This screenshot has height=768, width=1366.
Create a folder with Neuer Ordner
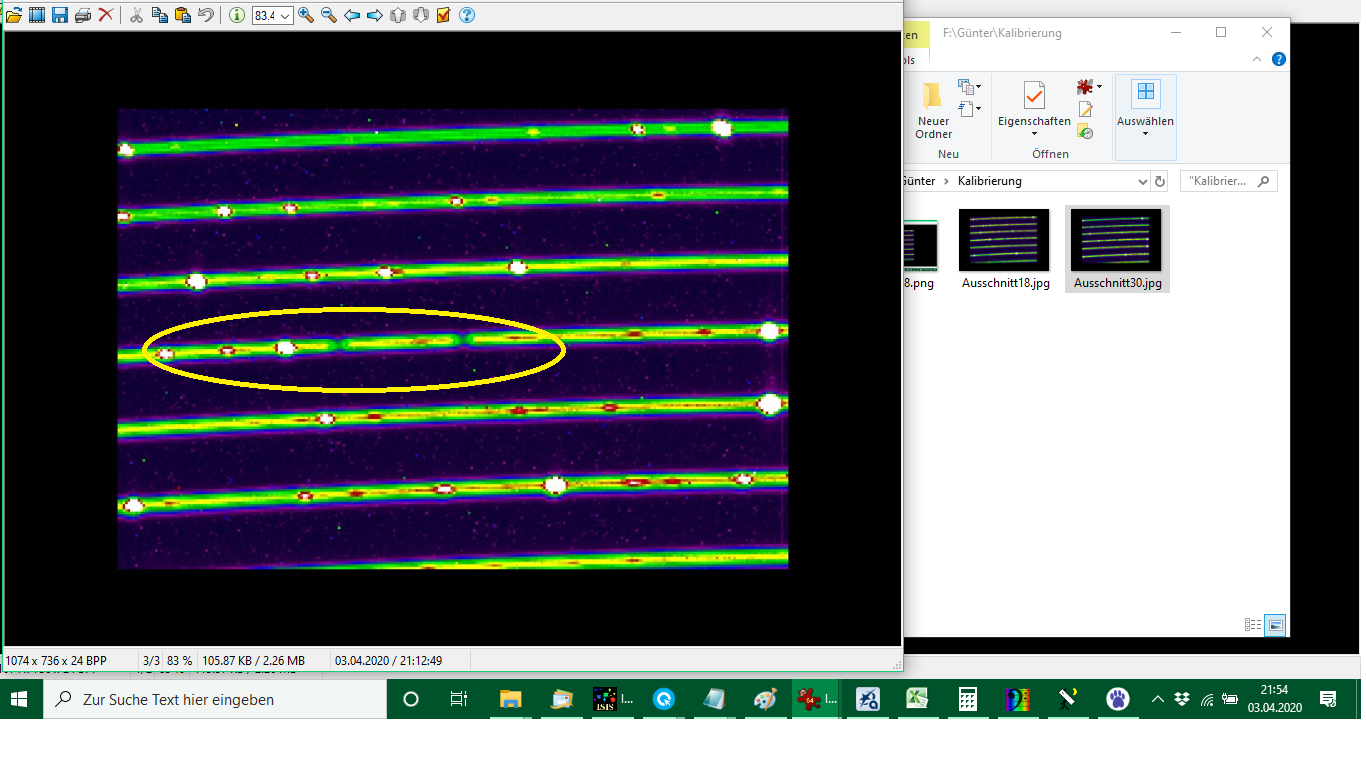click(933, 110)
